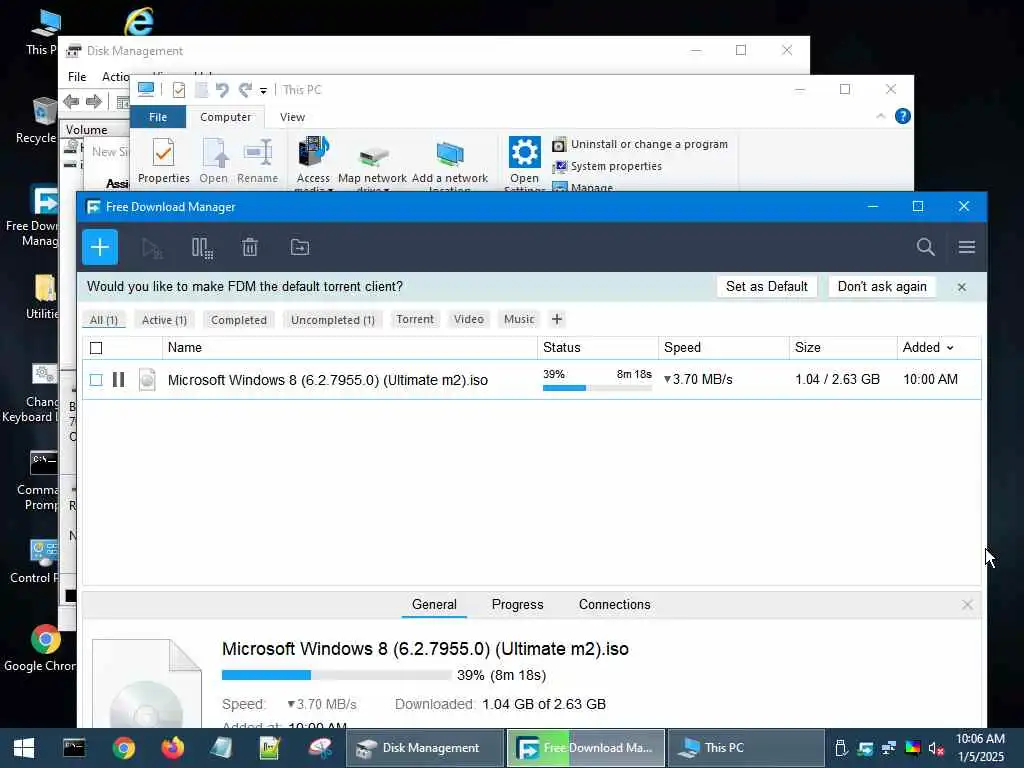The width and height of the screenshot is (1024, 768).
Task: Click the Internet Explorer desktop icon
Action: (139, 22)
